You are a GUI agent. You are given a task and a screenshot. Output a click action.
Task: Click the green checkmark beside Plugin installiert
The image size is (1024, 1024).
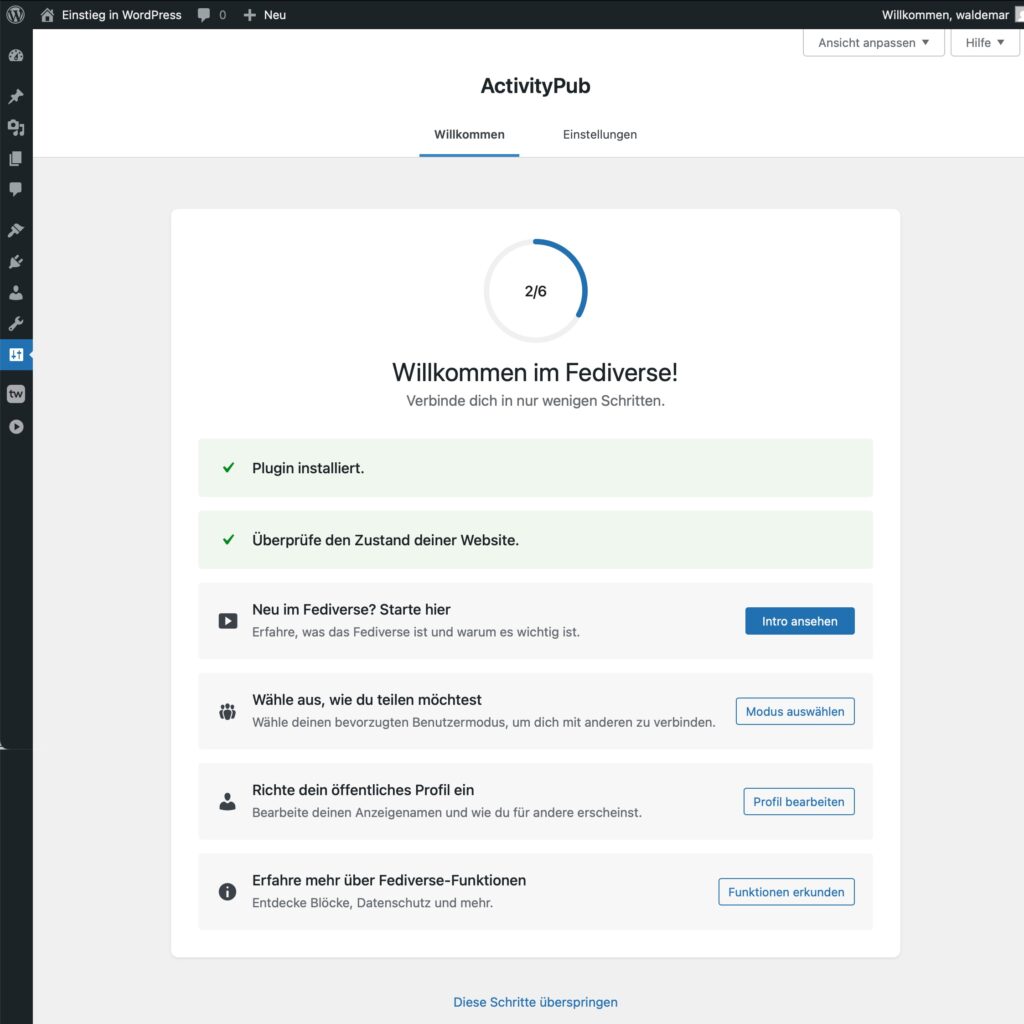pyautogui.click(x=229, y=468)
